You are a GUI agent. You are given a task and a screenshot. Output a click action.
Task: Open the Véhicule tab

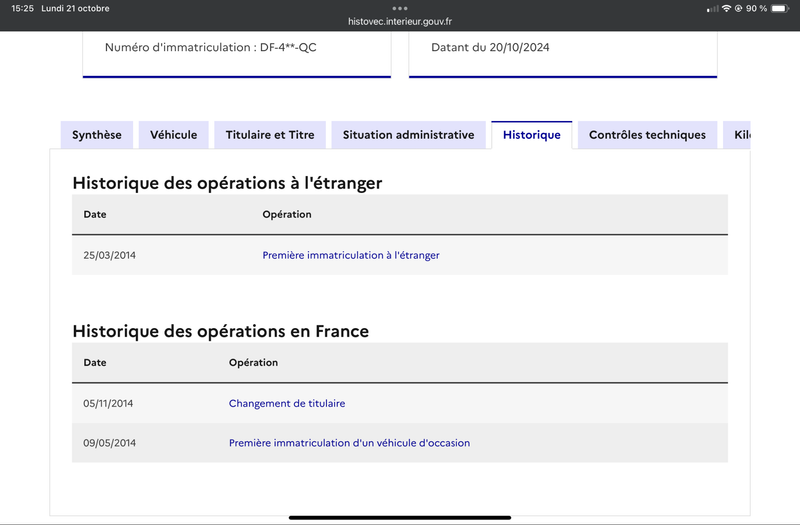tap(173, 135)
